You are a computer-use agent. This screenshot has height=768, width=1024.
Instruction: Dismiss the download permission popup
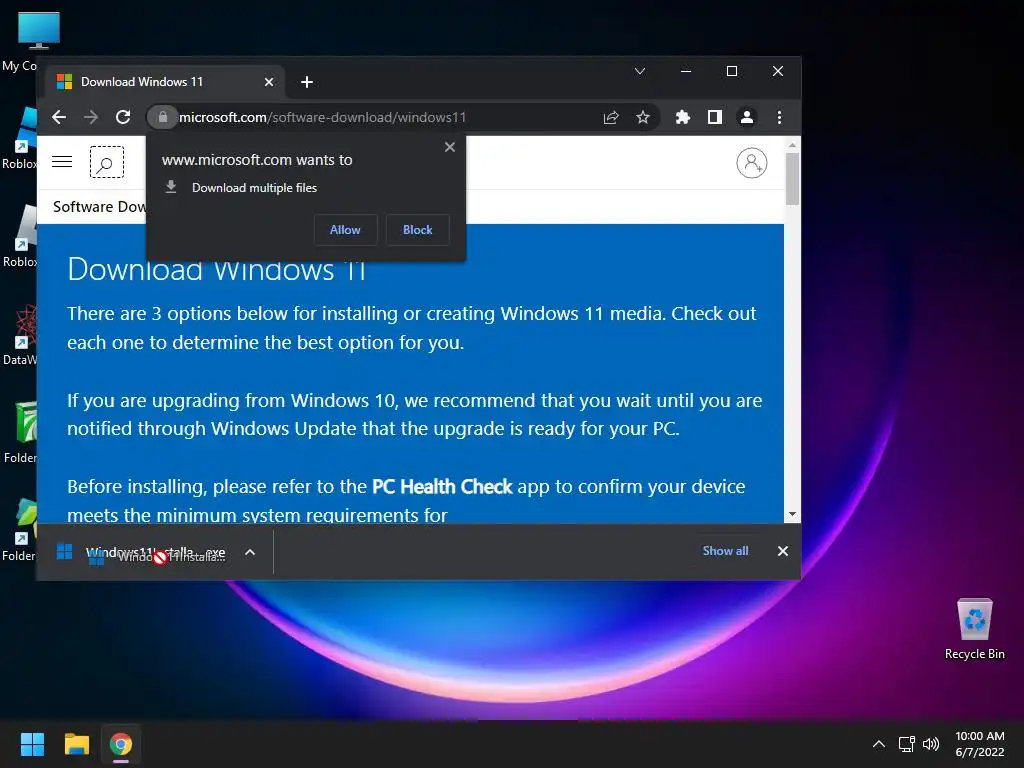pos(449,147)
